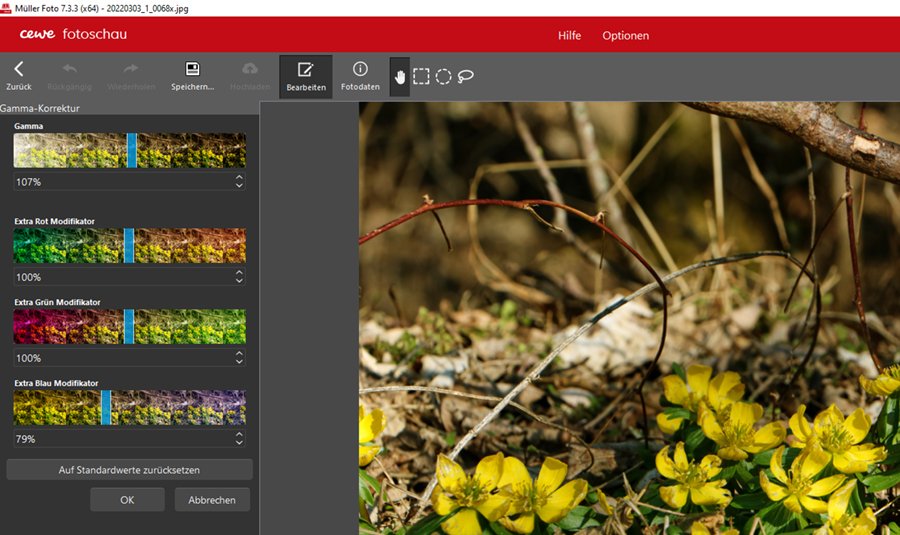Image resolution: width=900 pixels, height=535 pixels.
Task: Click the Gamma slider handle
Action: tap(131, 150)
